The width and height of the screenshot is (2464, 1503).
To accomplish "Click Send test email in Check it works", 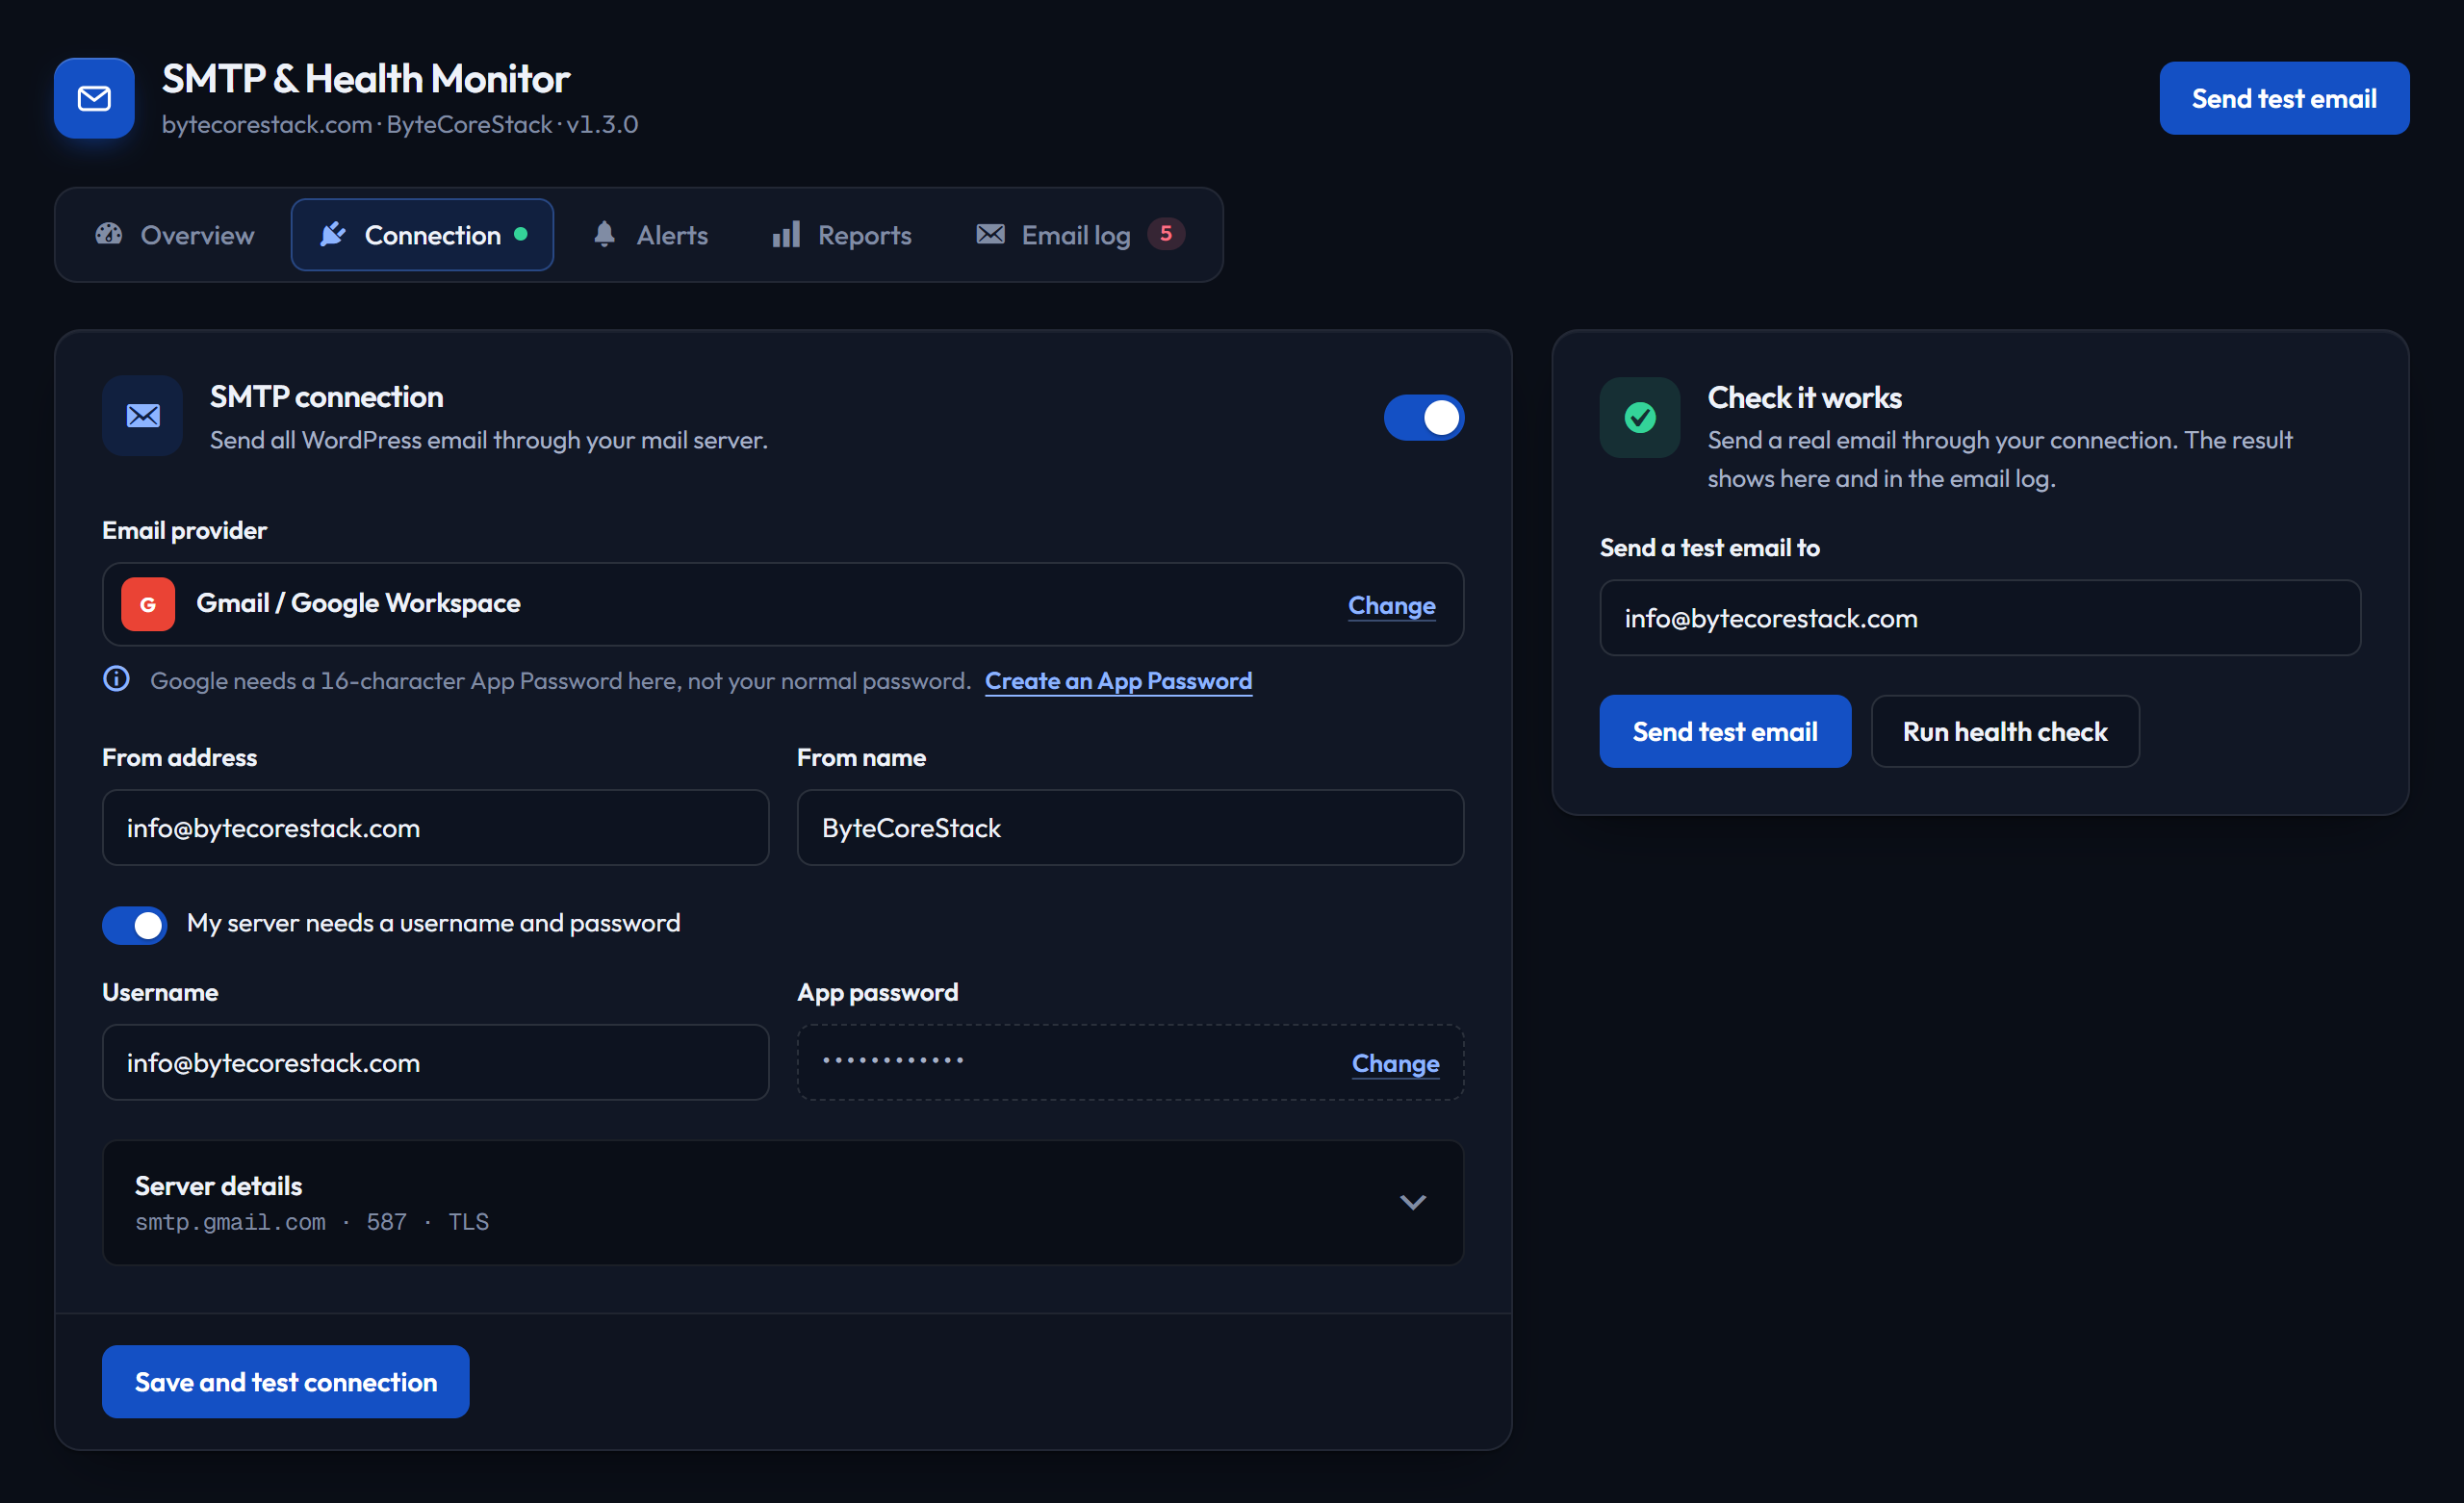I will (1725, 731).
